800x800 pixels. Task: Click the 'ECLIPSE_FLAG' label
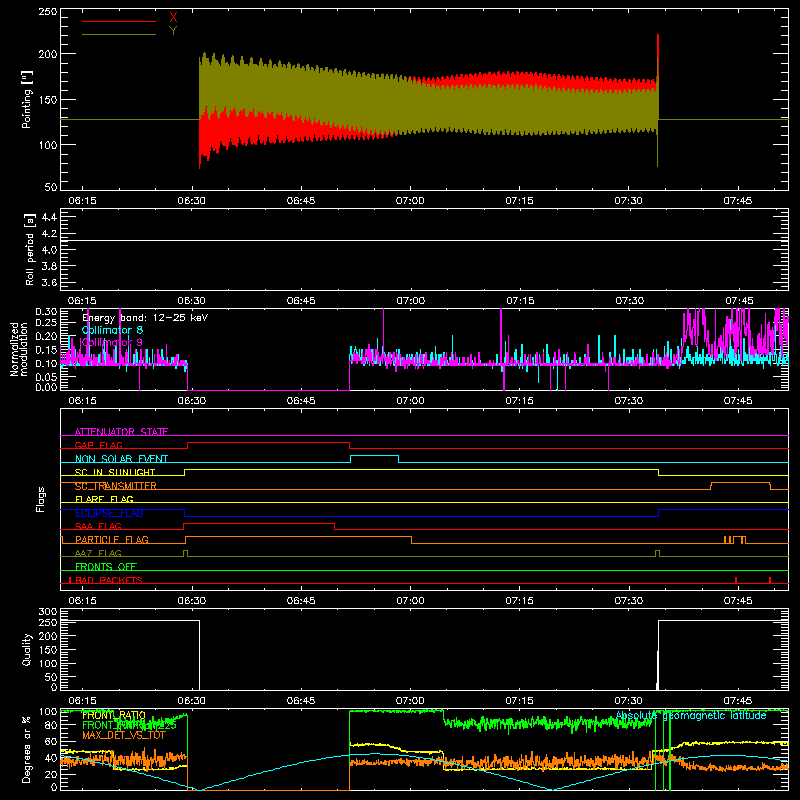pos(109,513)
